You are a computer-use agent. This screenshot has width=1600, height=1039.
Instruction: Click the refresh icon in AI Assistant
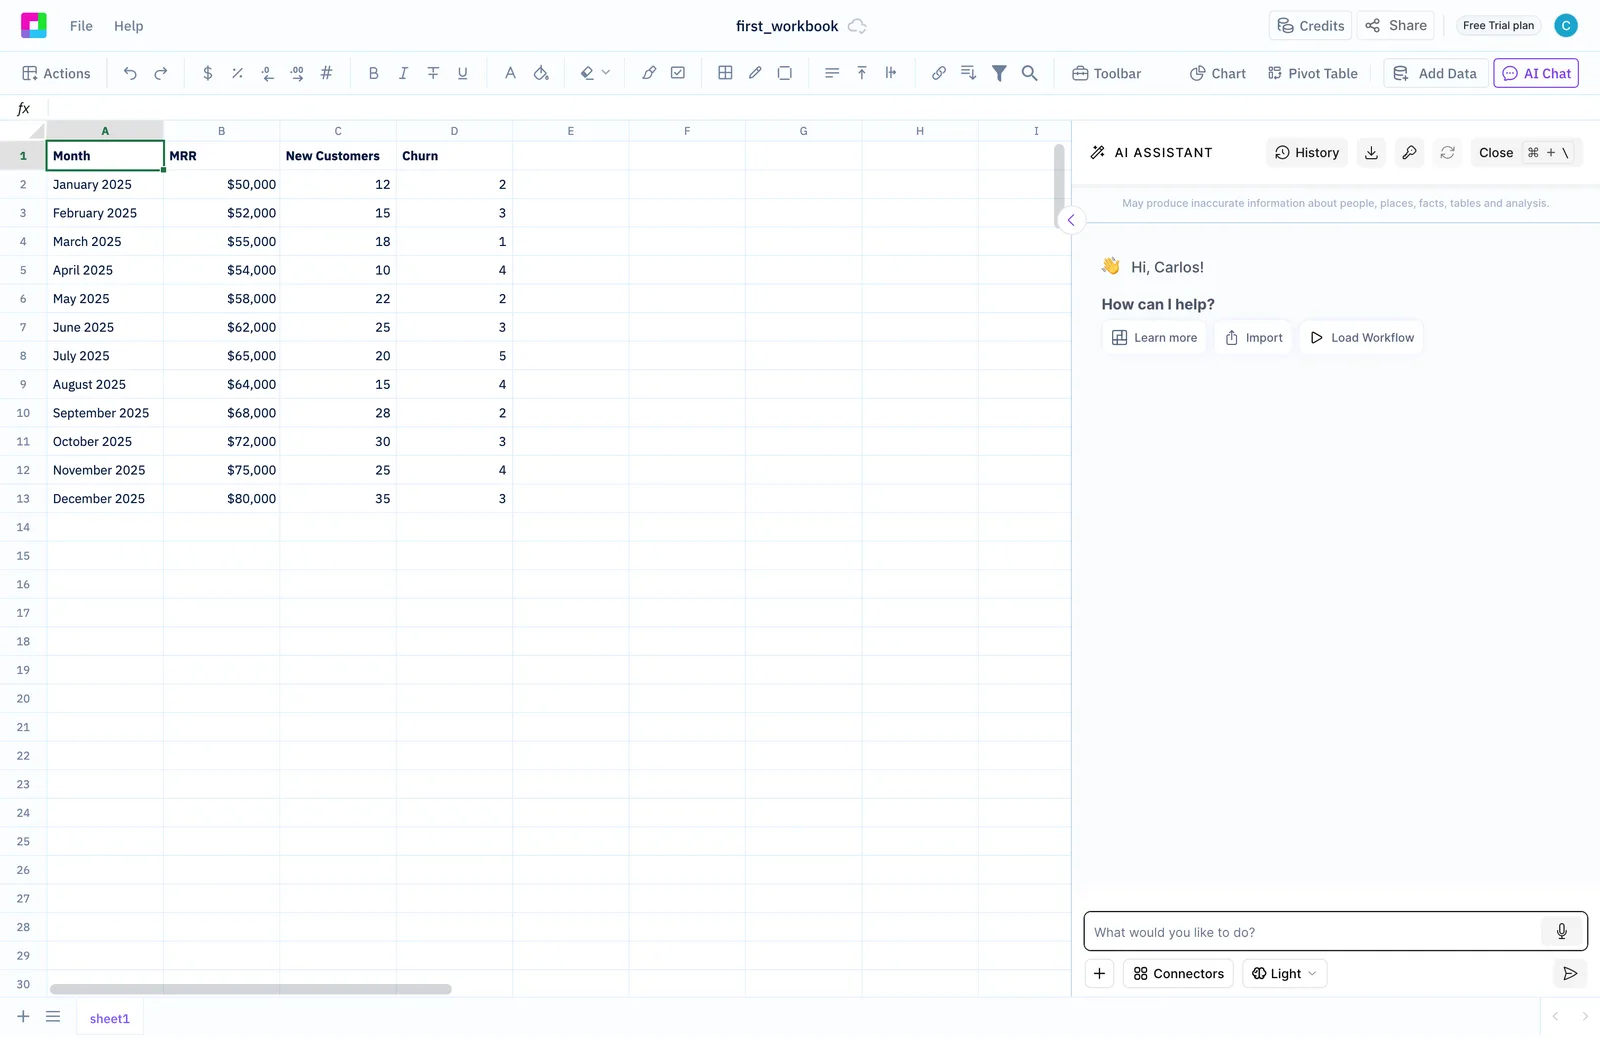(x=1447, y=152)
